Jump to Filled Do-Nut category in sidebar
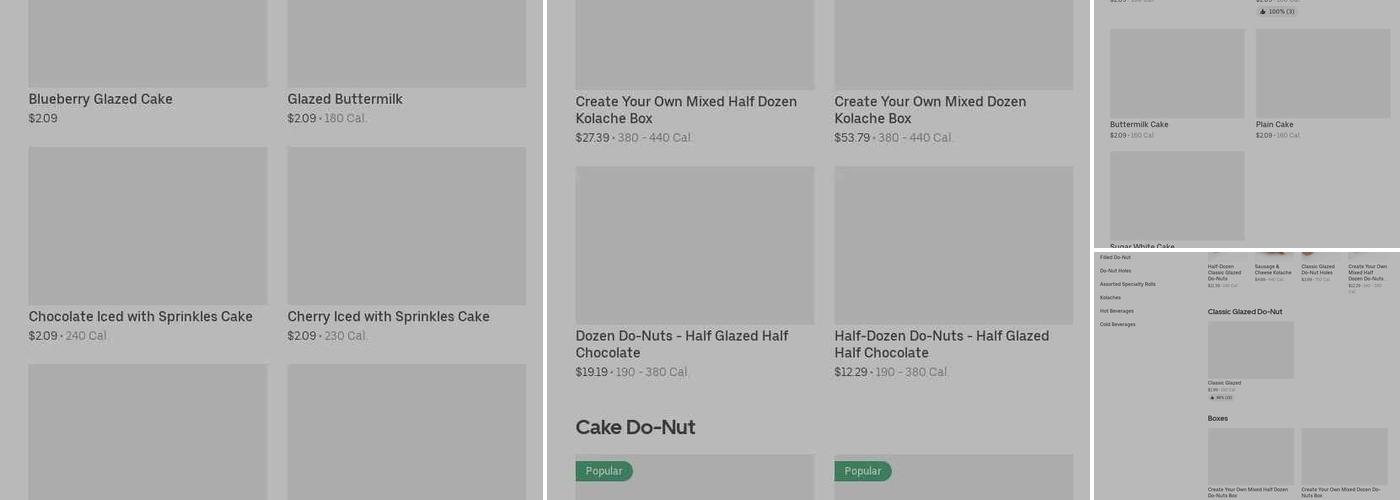 [x=1115, y=257]
